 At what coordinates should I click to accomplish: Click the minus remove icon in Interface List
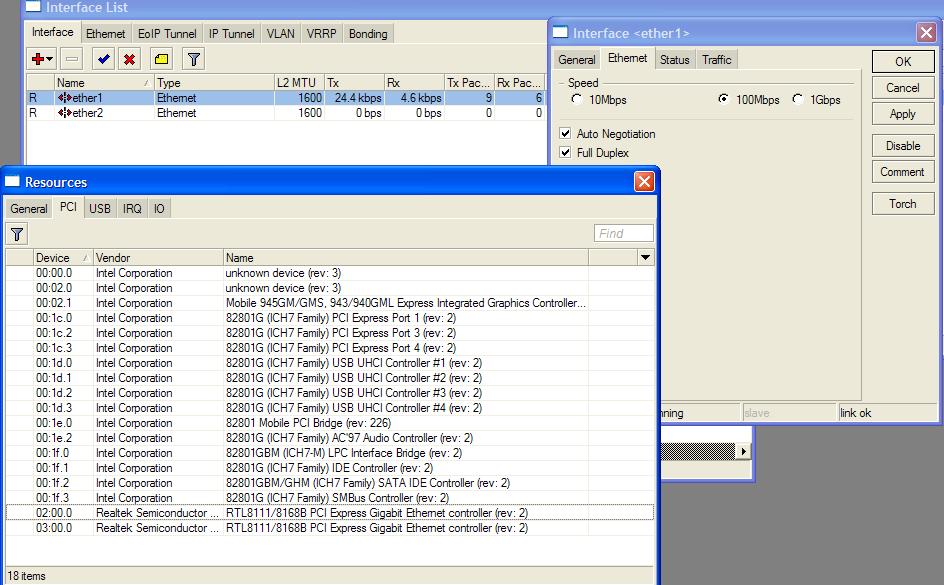point(71,59)
